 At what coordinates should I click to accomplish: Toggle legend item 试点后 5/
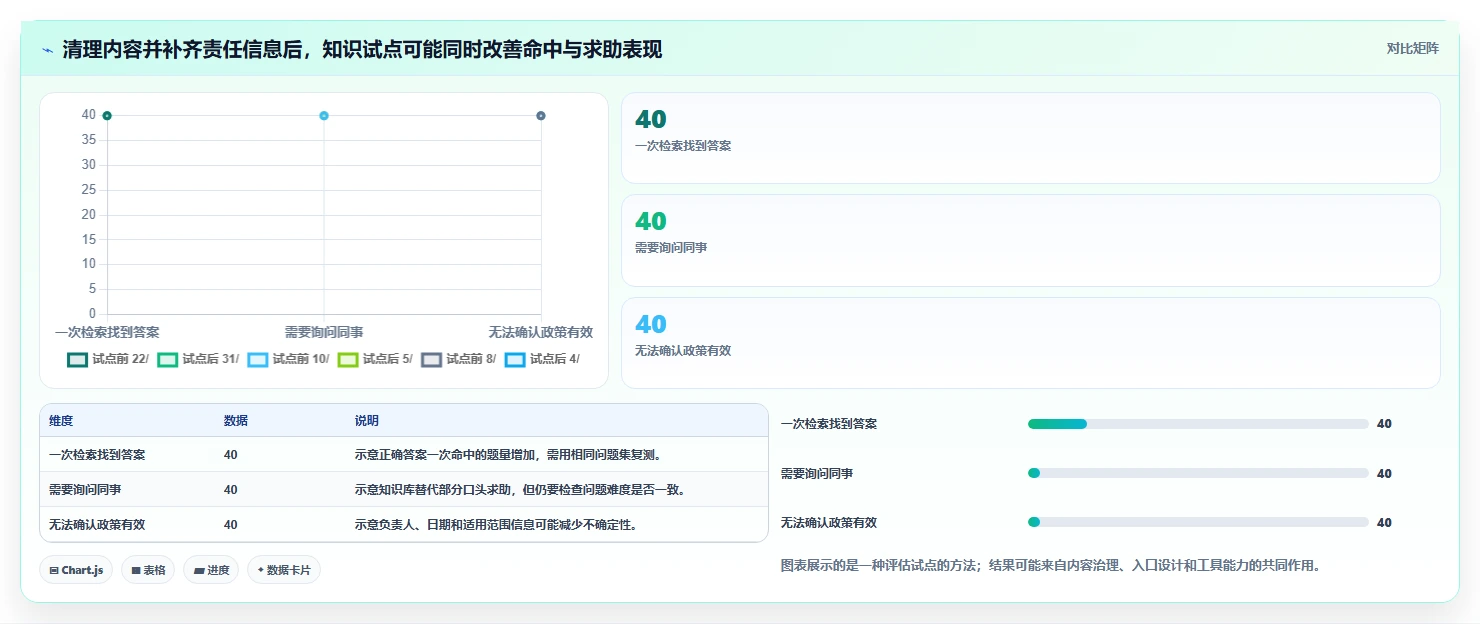coord(375,359)
